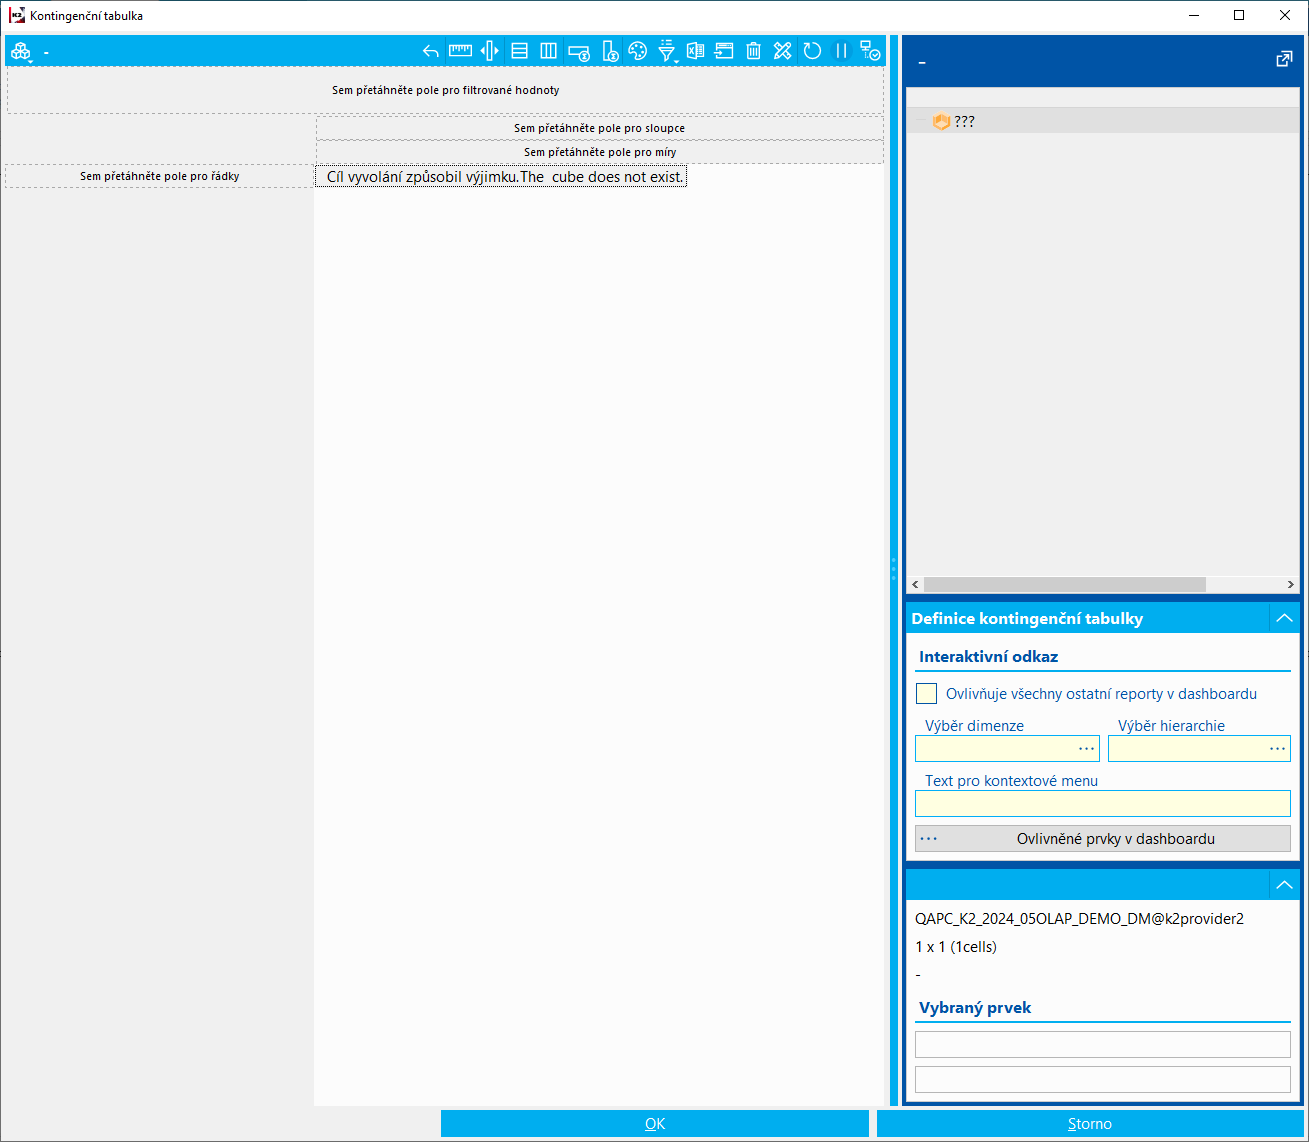
Task: Open the filter funnel dropdown
Action: point(667,51)
